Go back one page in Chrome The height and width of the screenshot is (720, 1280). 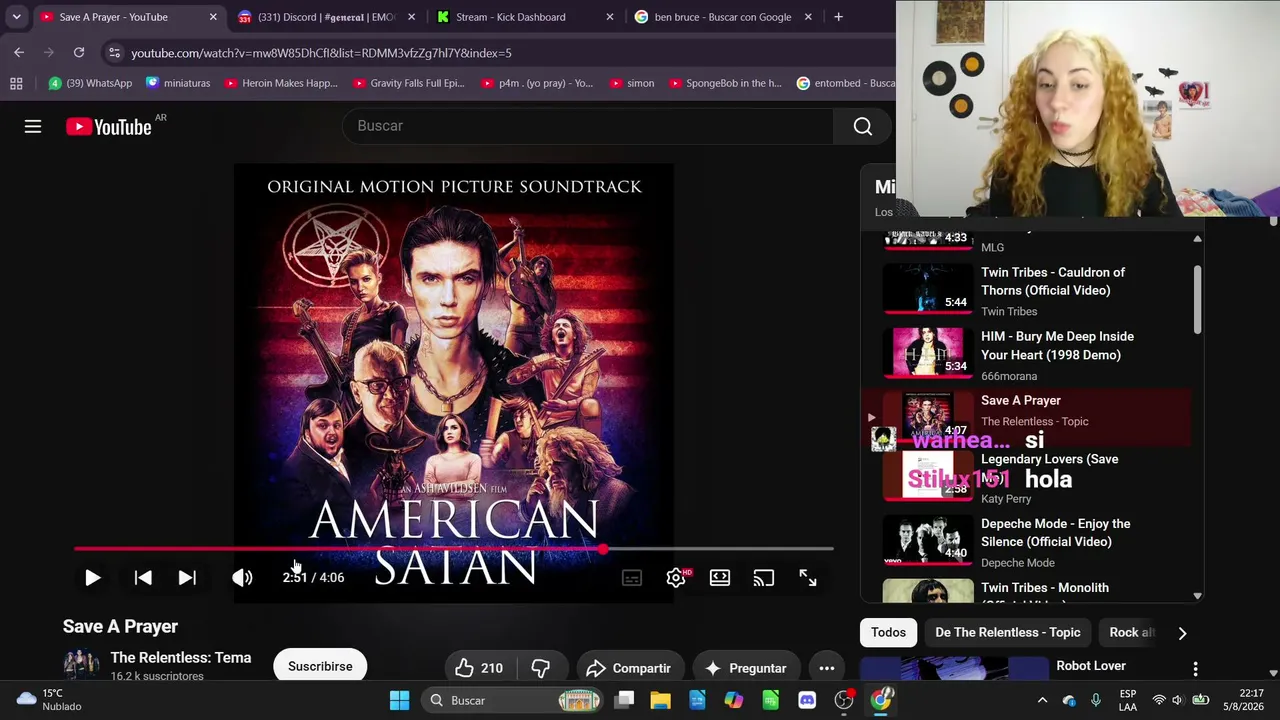pos(19,52)
